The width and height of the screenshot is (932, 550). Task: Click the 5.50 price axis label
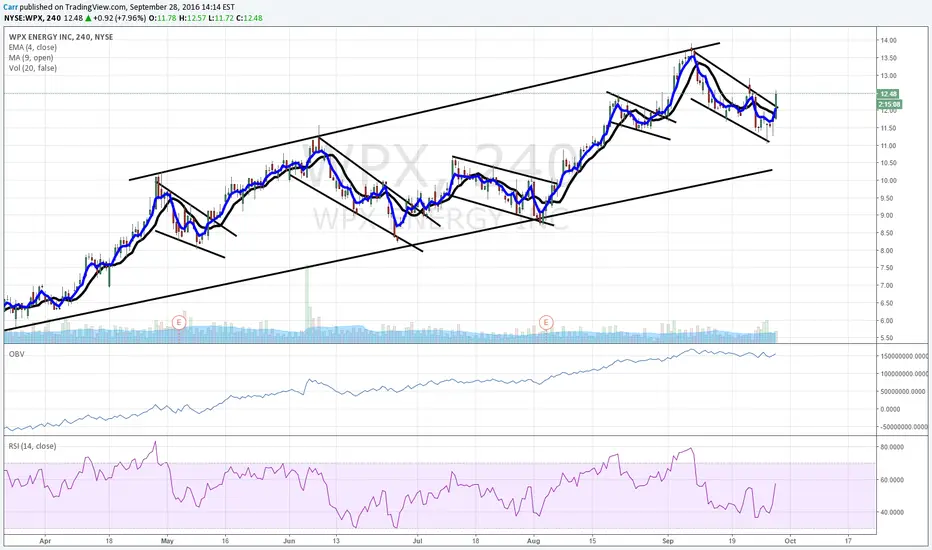(887, 338)
